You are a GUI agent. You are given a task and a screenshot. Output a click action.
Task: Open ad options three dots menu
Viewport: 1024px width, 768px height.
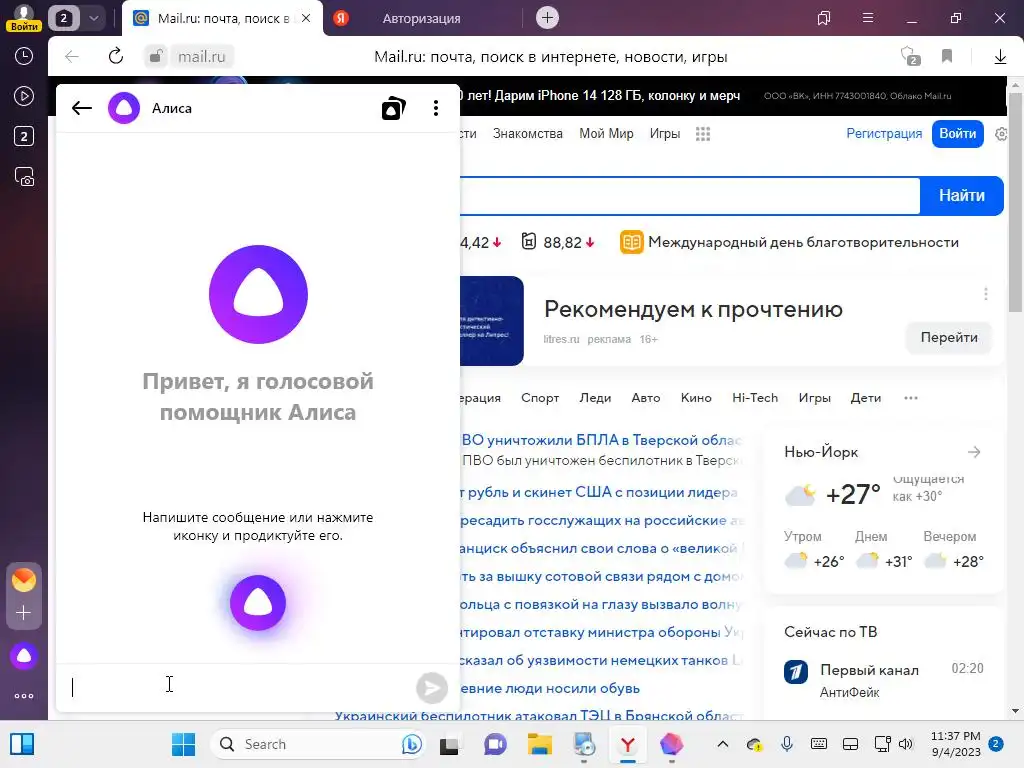(x=985, y=294)
